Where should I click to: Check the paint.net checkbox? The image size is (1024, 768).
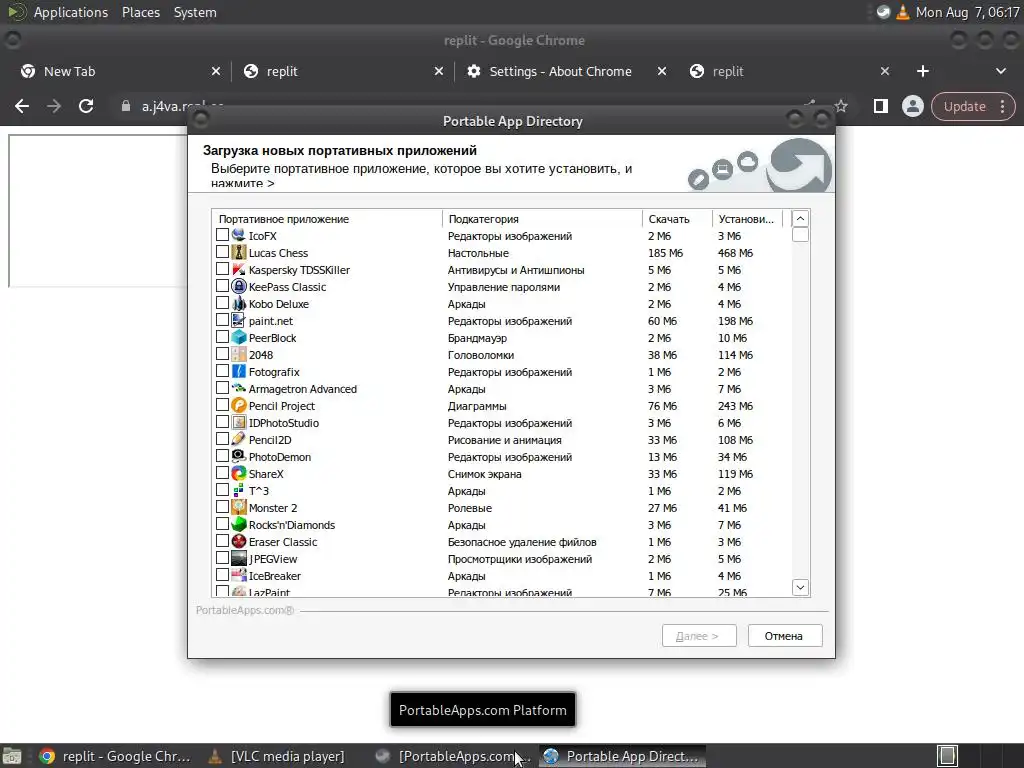(222, 319)
